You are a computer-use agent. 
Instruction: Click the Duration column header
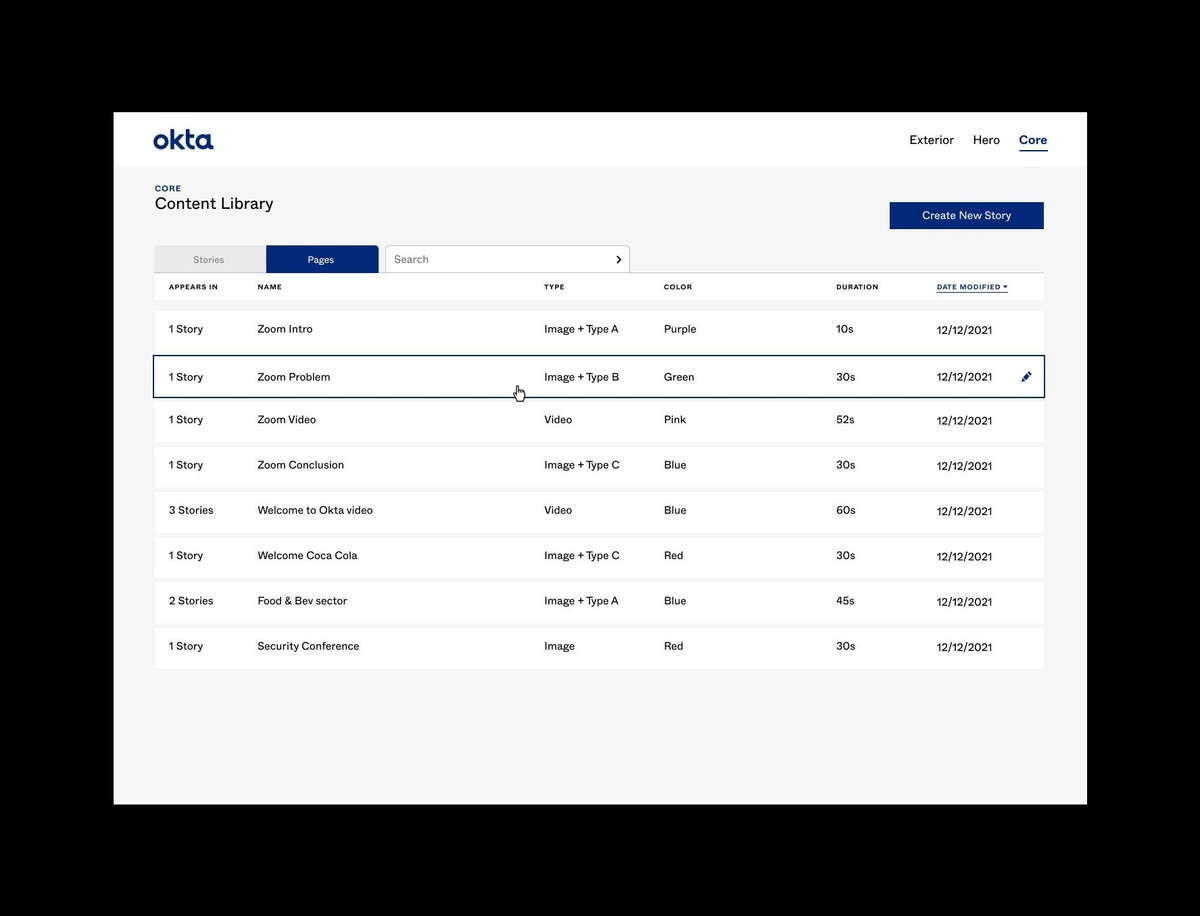(x=857, y=287)
